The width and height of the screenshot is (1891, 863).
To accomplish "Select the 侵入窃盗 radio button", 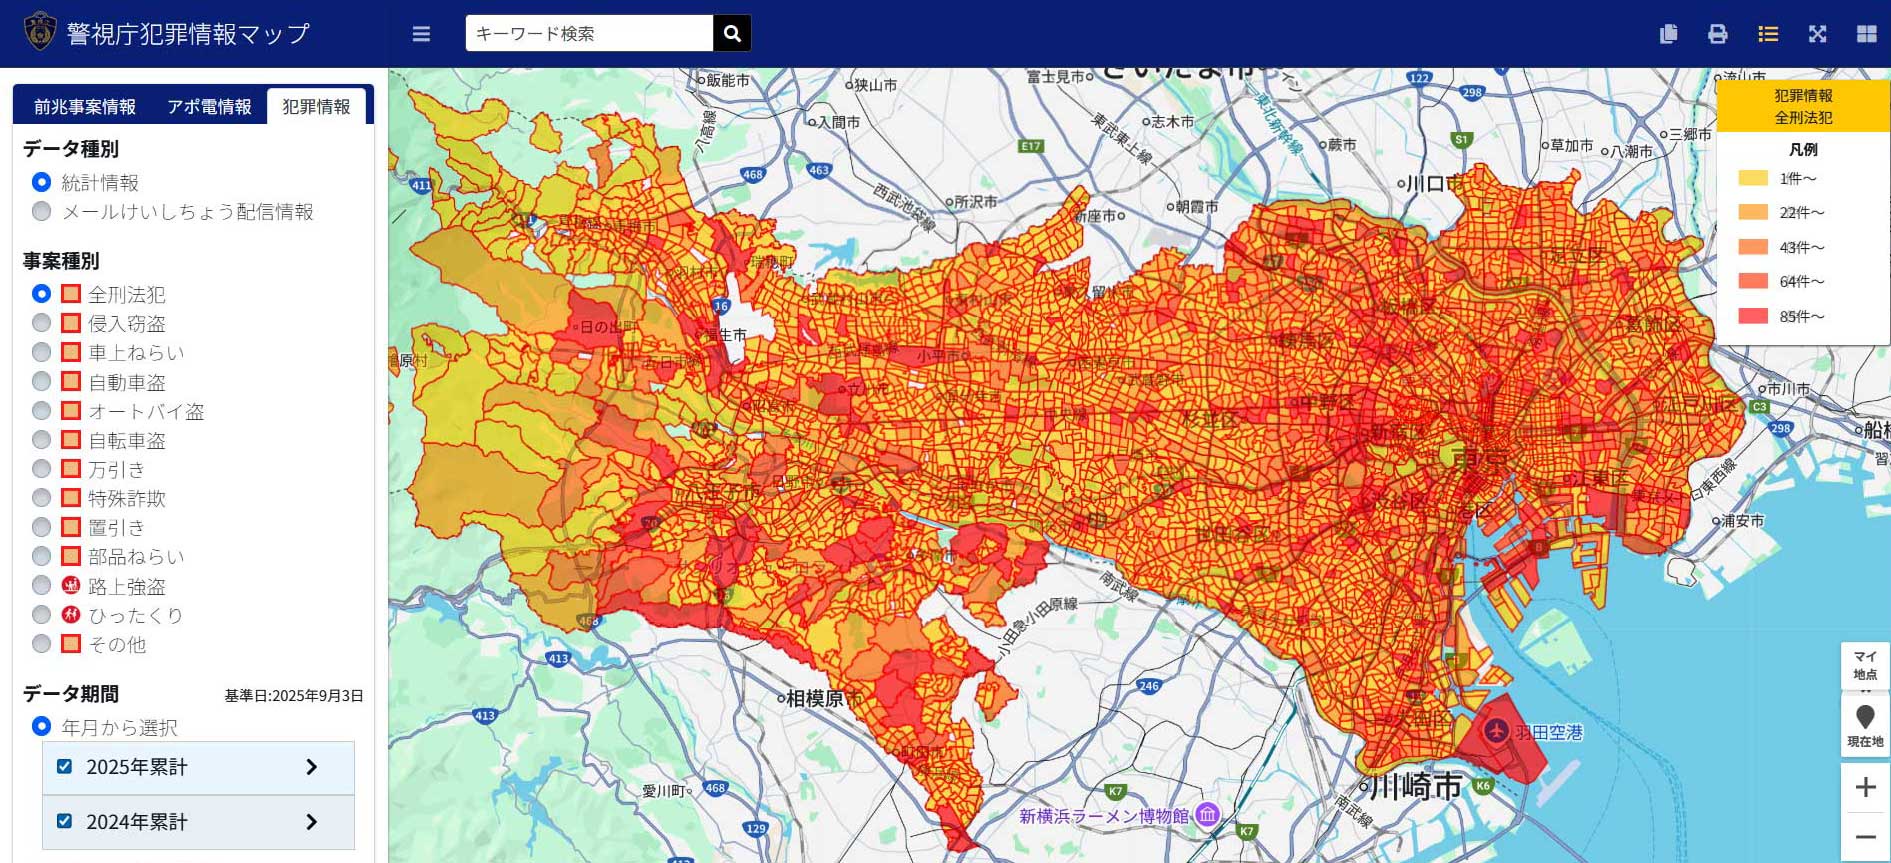I will click(41, 323).
